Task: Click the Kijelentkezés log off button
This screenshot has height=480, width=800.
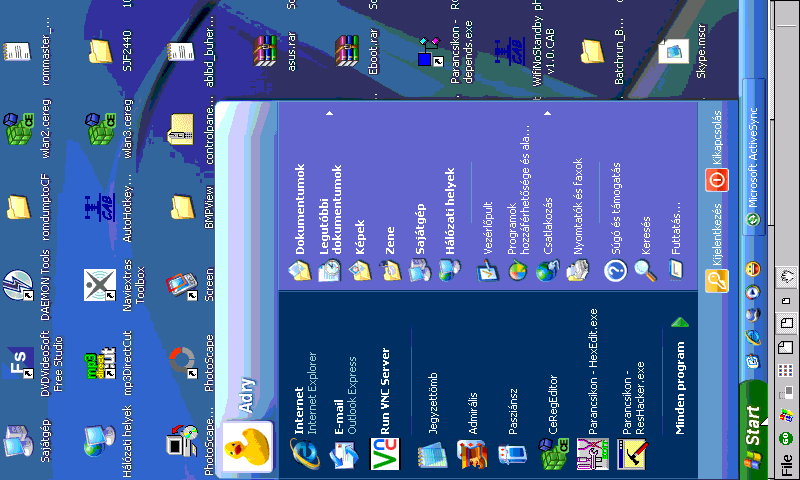Action: point(717,248)
